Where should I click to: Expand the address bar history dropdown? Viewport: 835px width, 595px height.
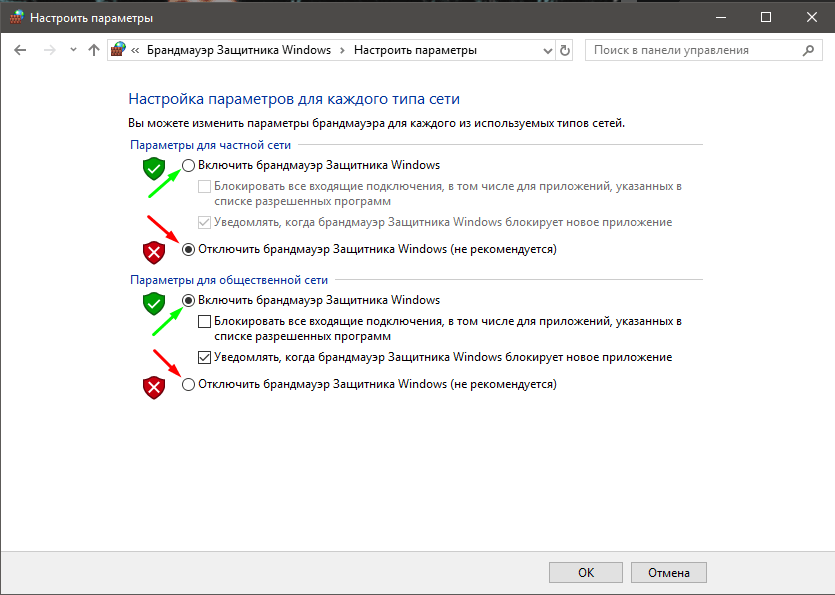pos(547,51)
